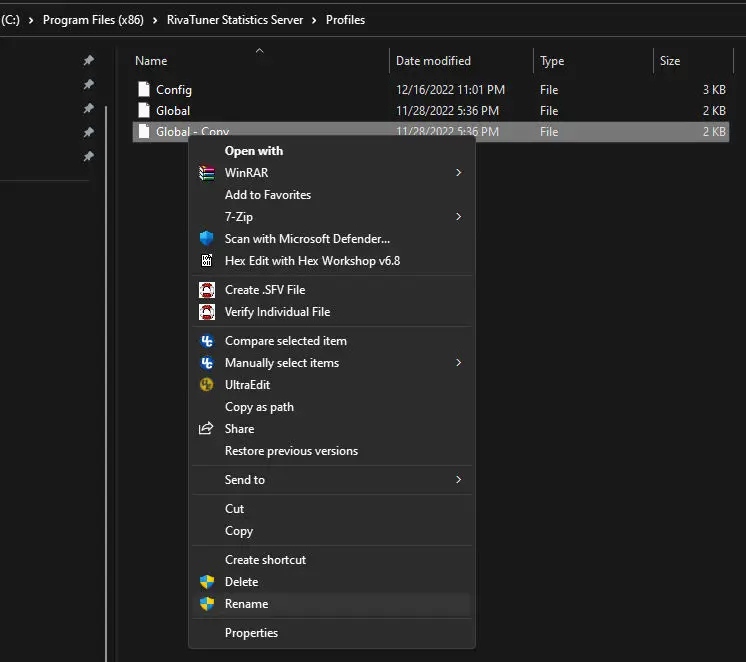The height and width of the screenshot is (662, 746).
Task: Select the Config file name
Action: pyautogui.click(x=174, y=90)
